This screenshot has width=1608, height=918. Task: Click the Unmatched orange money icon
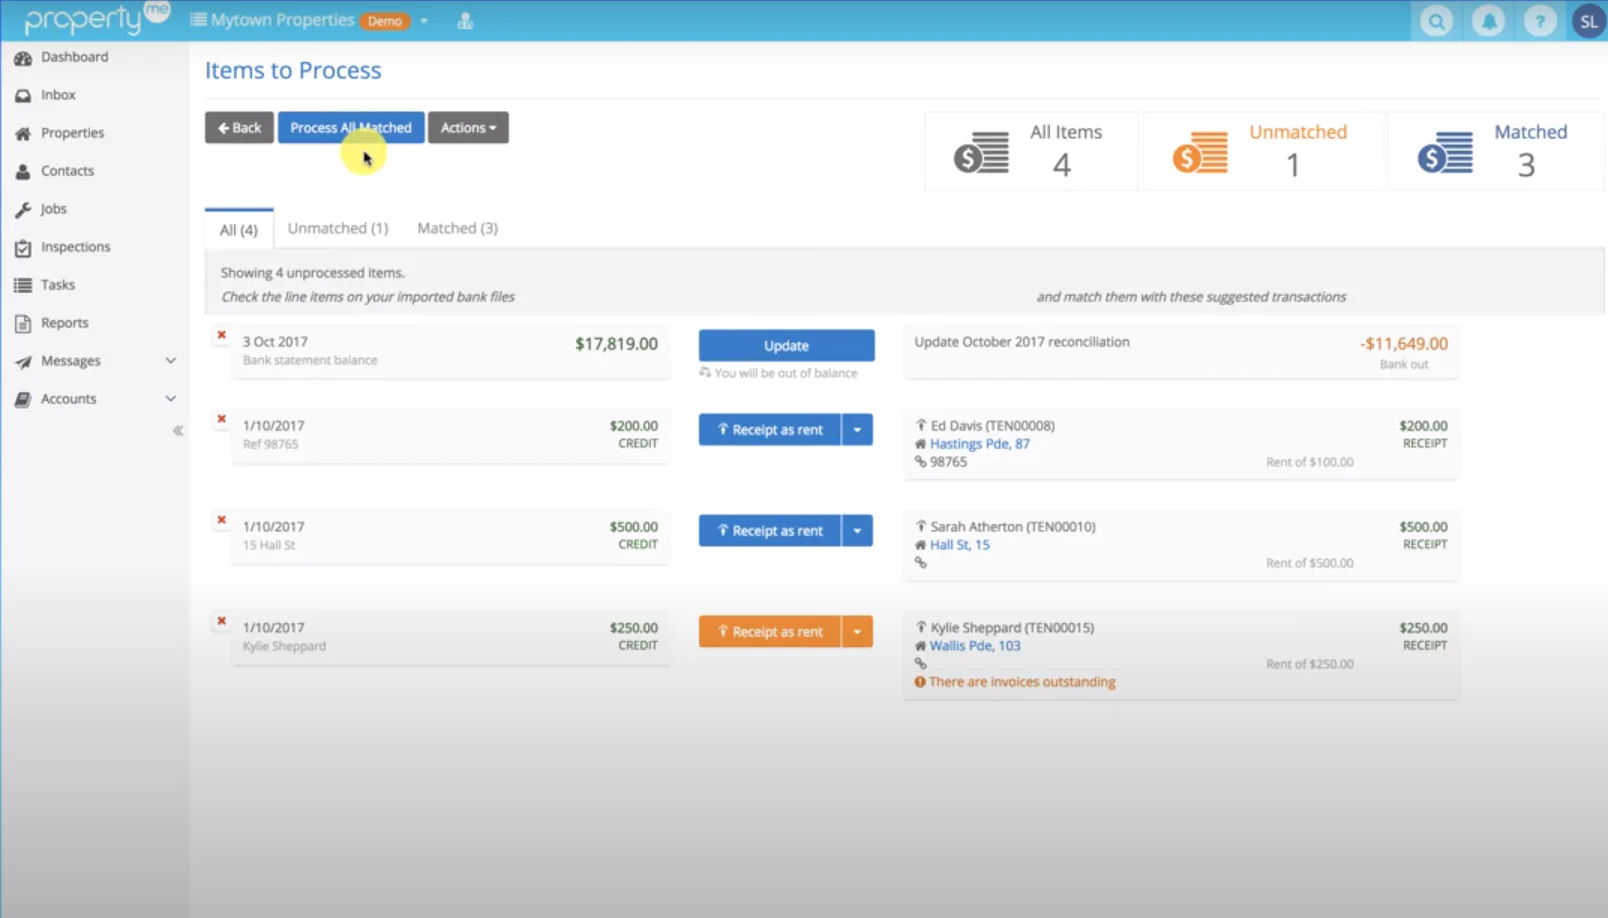tap(1200, 153)
